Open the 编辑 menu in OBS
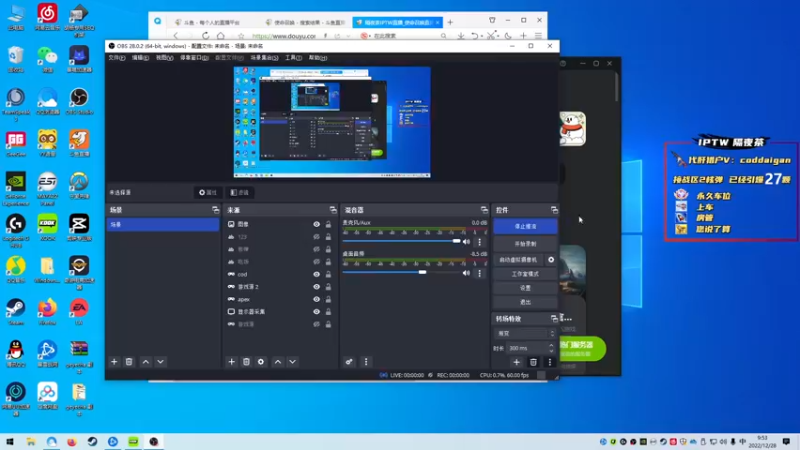 (x=140, y=58)
